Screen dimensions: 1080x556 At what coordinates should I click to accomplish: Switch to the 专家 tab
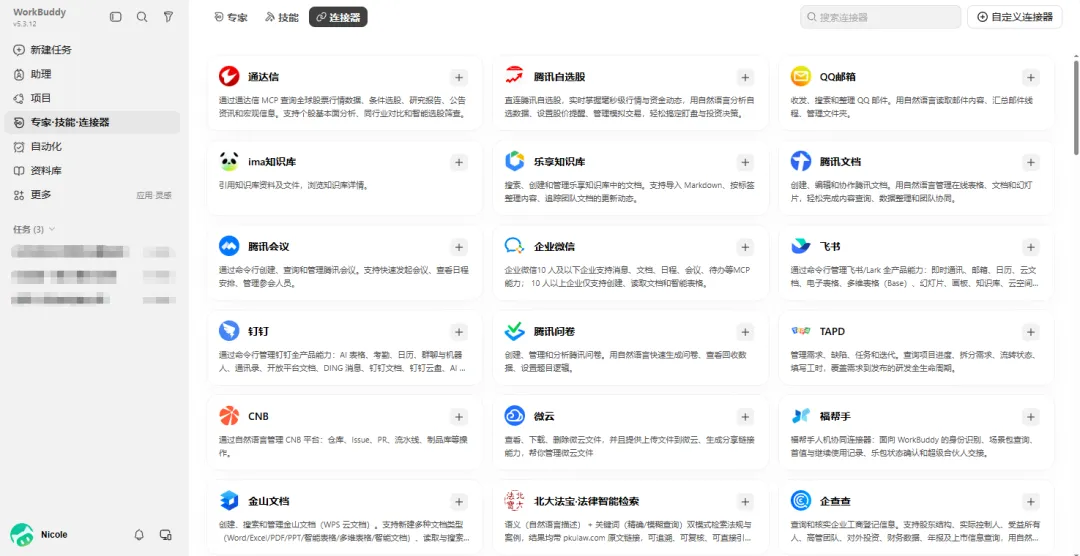(231, 17)
